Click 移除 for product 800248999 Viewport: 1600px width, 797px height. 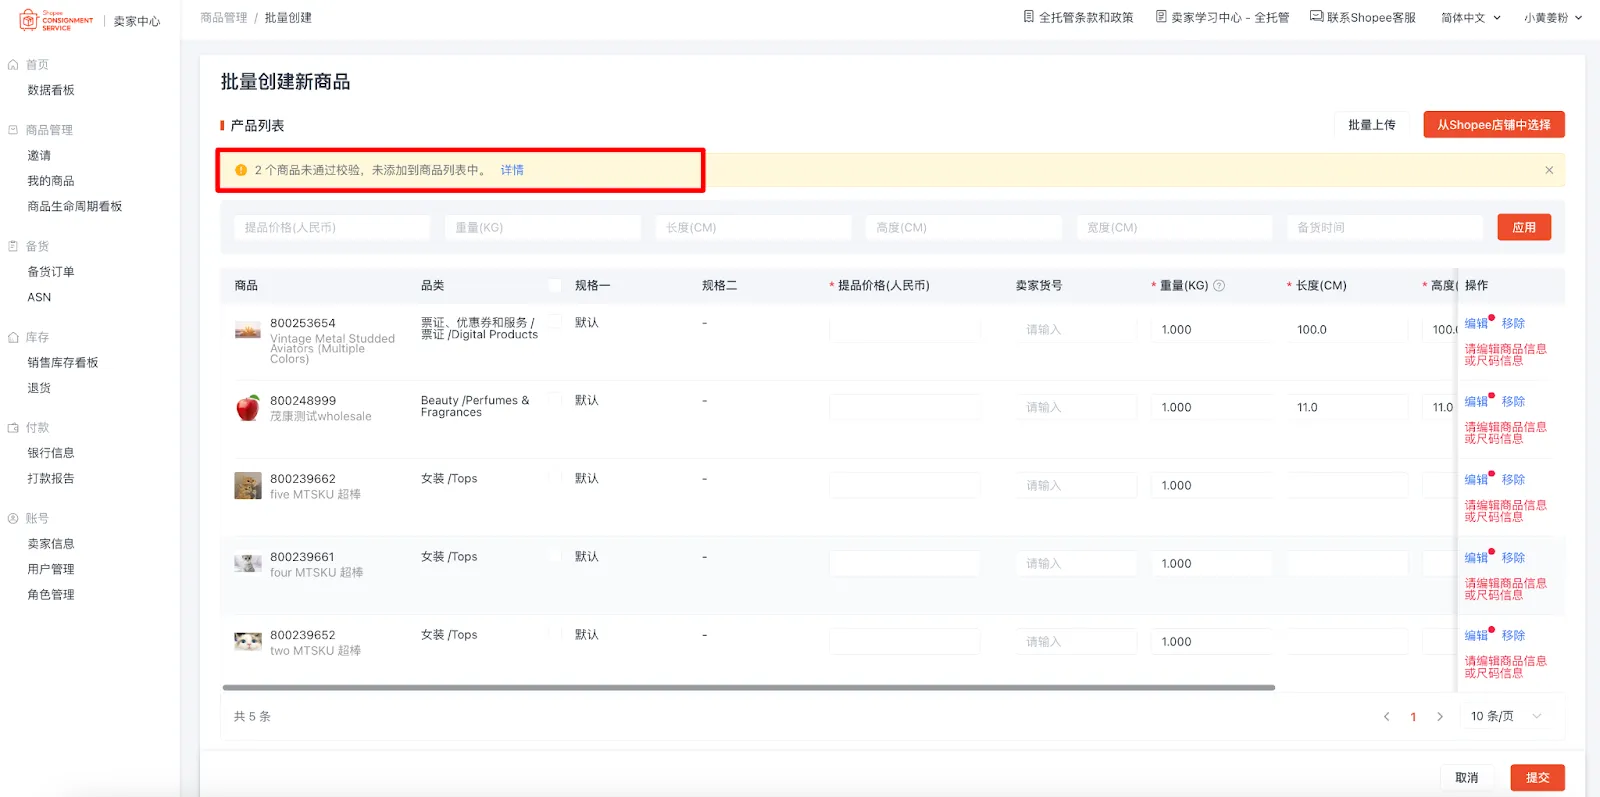(x=1513, y=402)
